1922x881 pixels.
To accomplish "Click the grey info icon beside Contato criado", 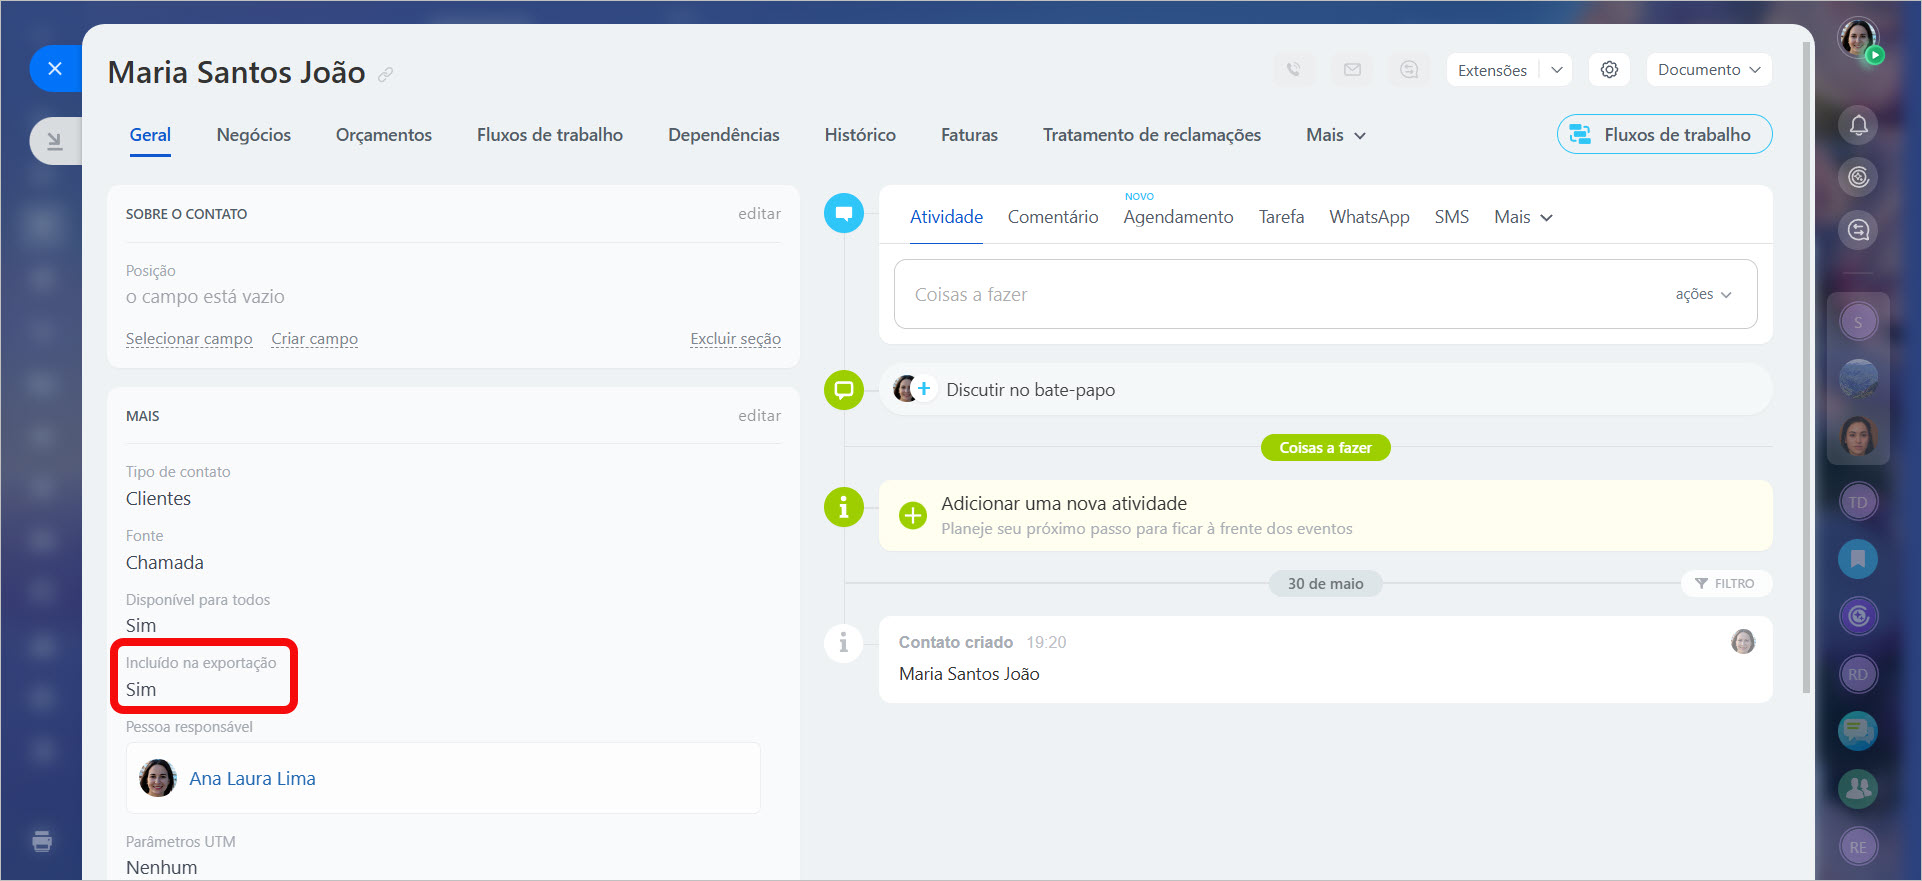I will coord(844,642).
